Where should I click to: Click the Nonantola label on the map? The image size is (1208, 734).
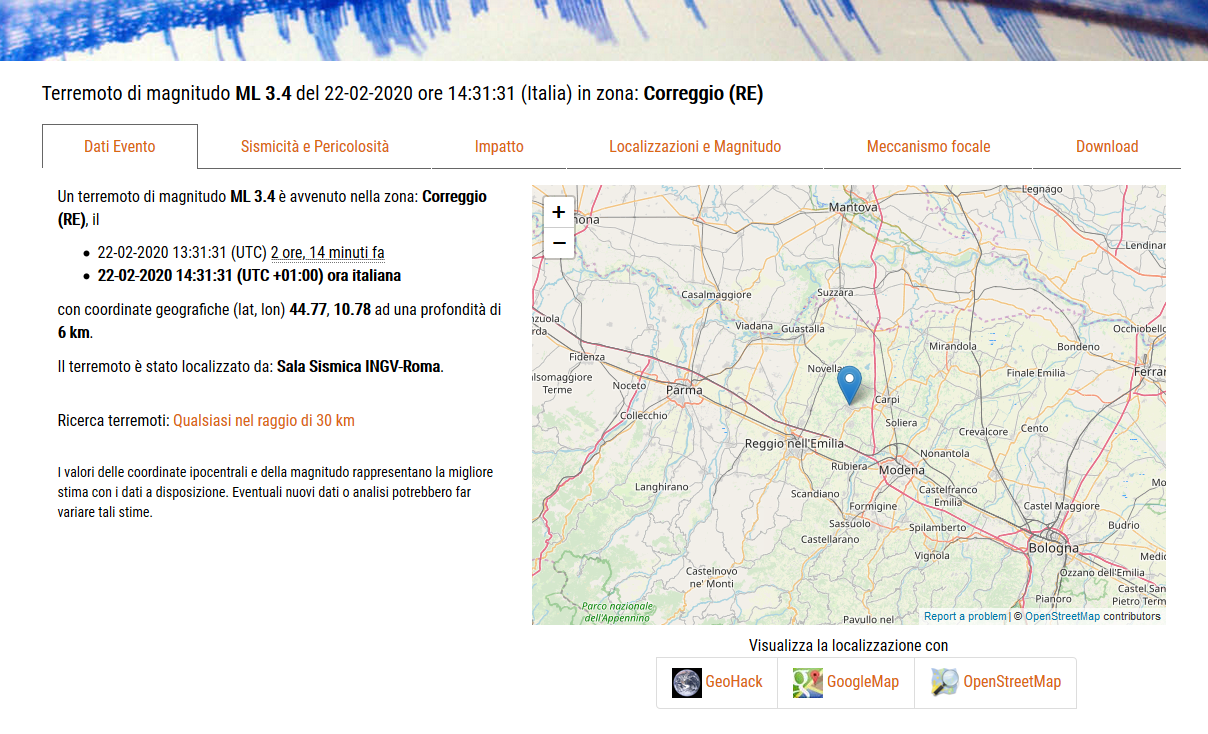945,454
